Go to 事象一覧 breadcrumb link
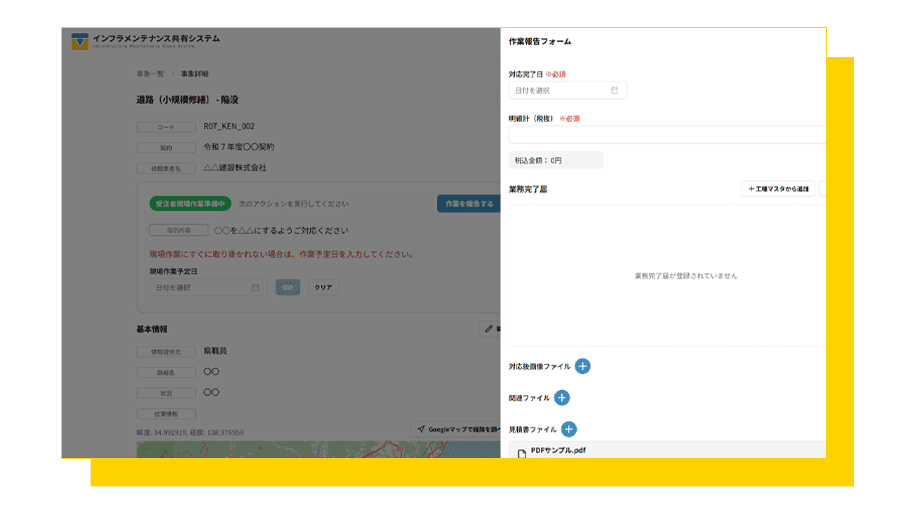 pos(150,74)
